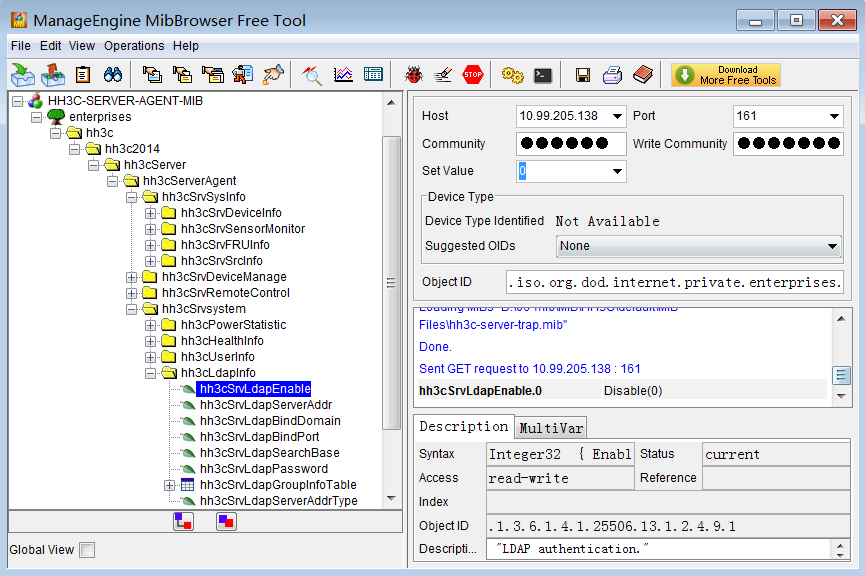The height and width of the screenshot is (576, 865).
Task: Click the SNMP GetBulk operation icon
Action: [x=213, y=74]
